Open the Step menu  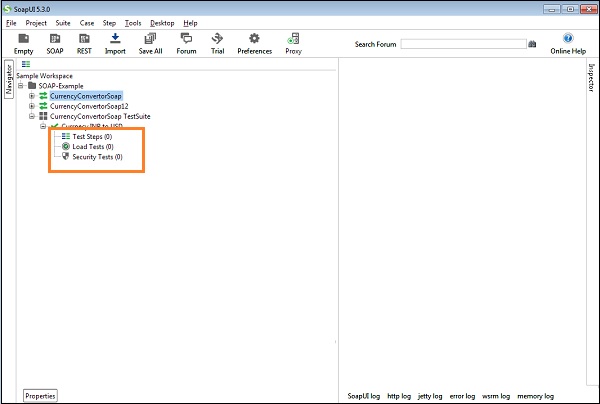tap(109, 23)
